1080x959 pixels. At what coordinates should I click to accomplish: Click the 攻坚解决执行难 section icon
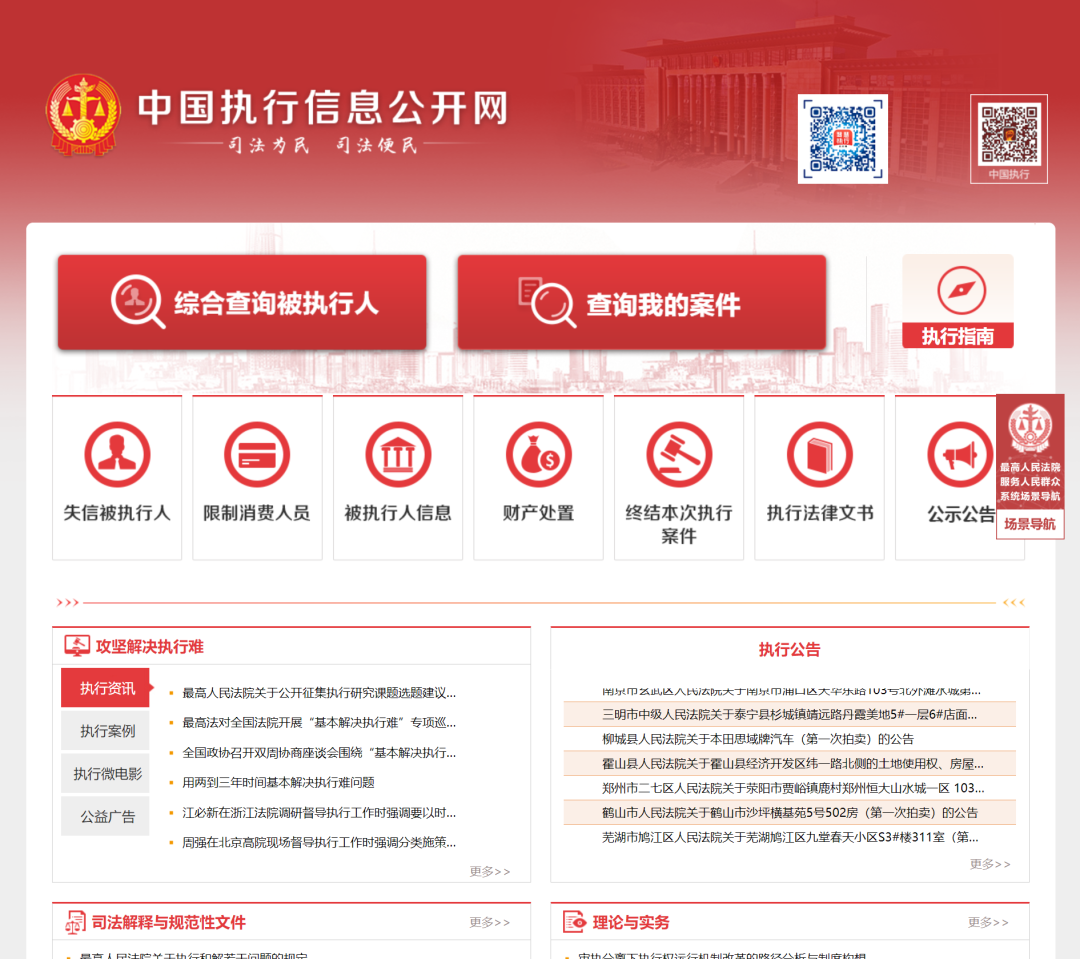click(76, 646)
